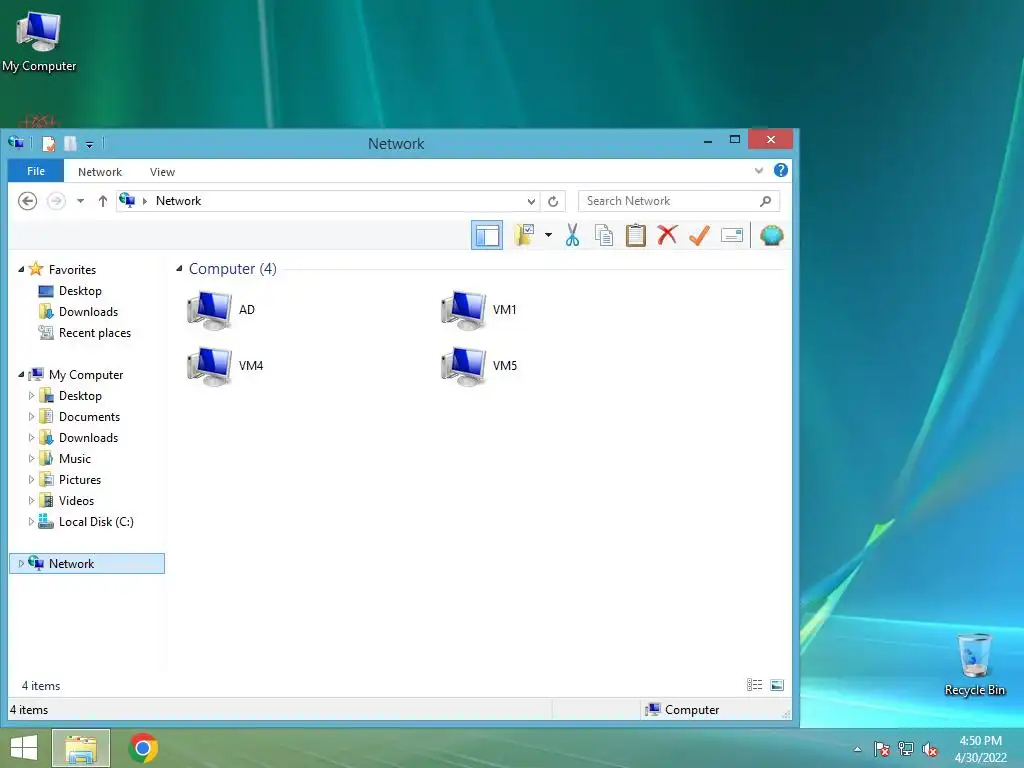This screenshot has width=1024, height=768.
Task: Click the network tray icon
Action: click(x=906, y=749)
